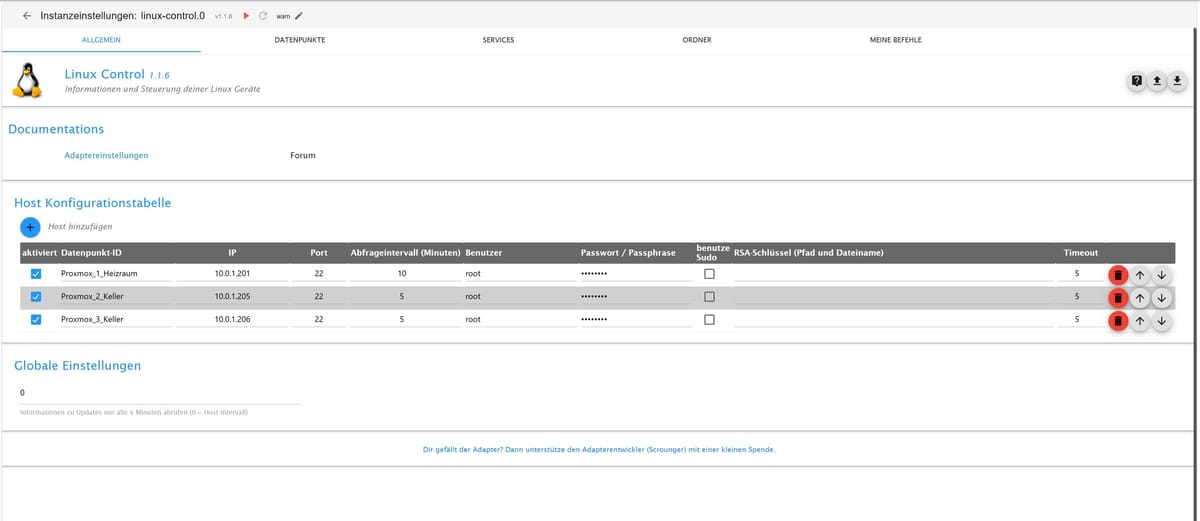The image size is (1200, 521).
Task: Edit the password field of Proxmox_3_Keller
Action: (635, 319)
